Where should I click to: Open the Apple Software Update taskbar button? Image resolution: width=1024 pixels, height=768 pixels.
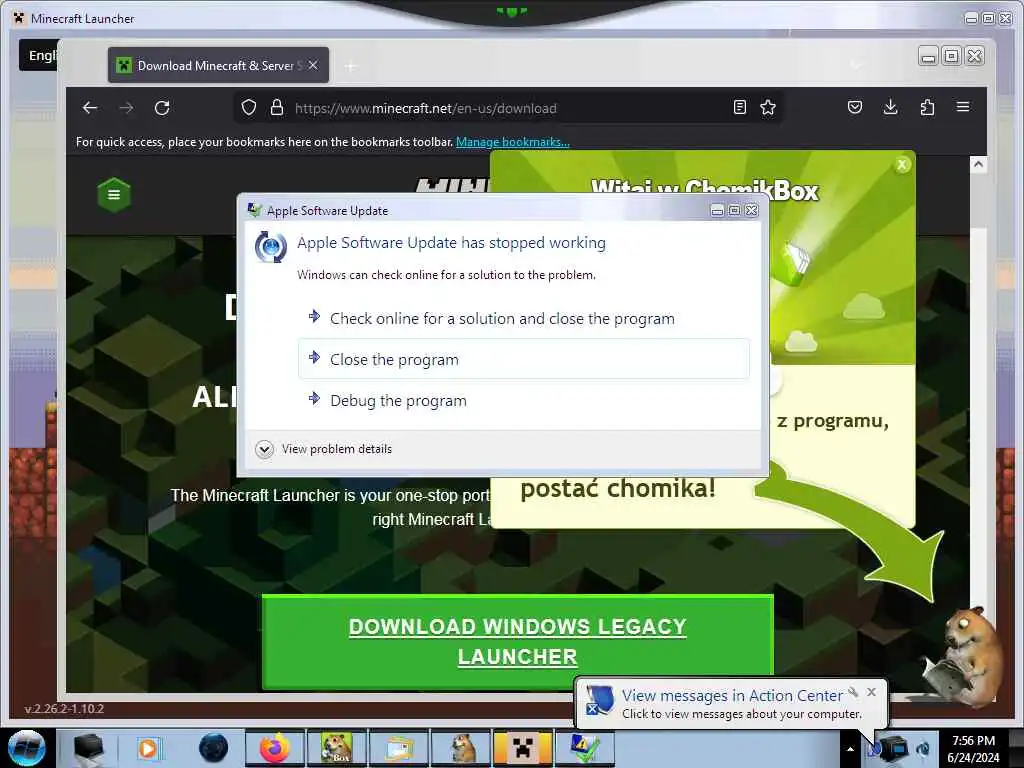tap(584, 748)
